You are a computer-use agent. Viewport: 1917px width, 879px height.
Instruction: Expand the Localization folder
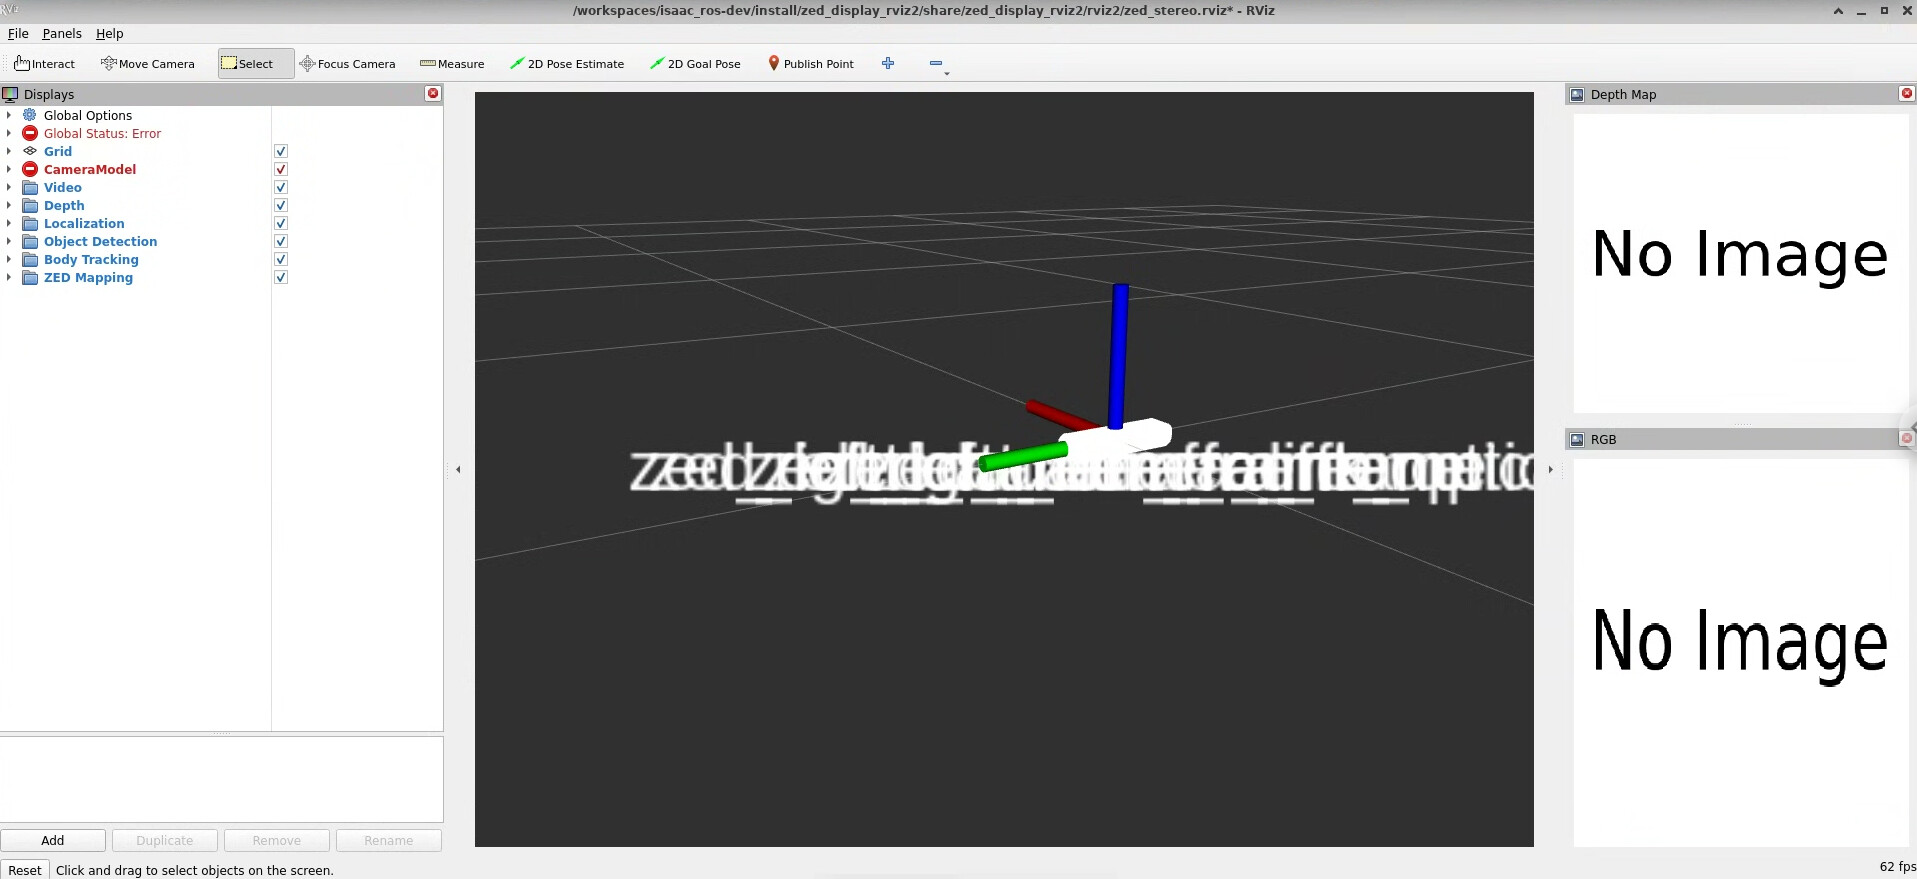(9, 224)
